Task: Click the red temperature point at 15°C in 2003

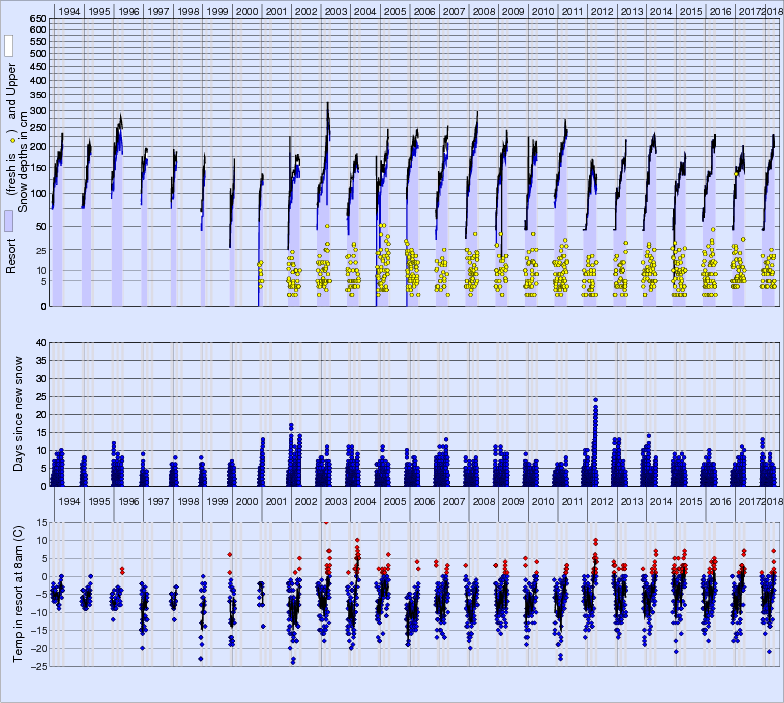Action: [x=325, y=522]
